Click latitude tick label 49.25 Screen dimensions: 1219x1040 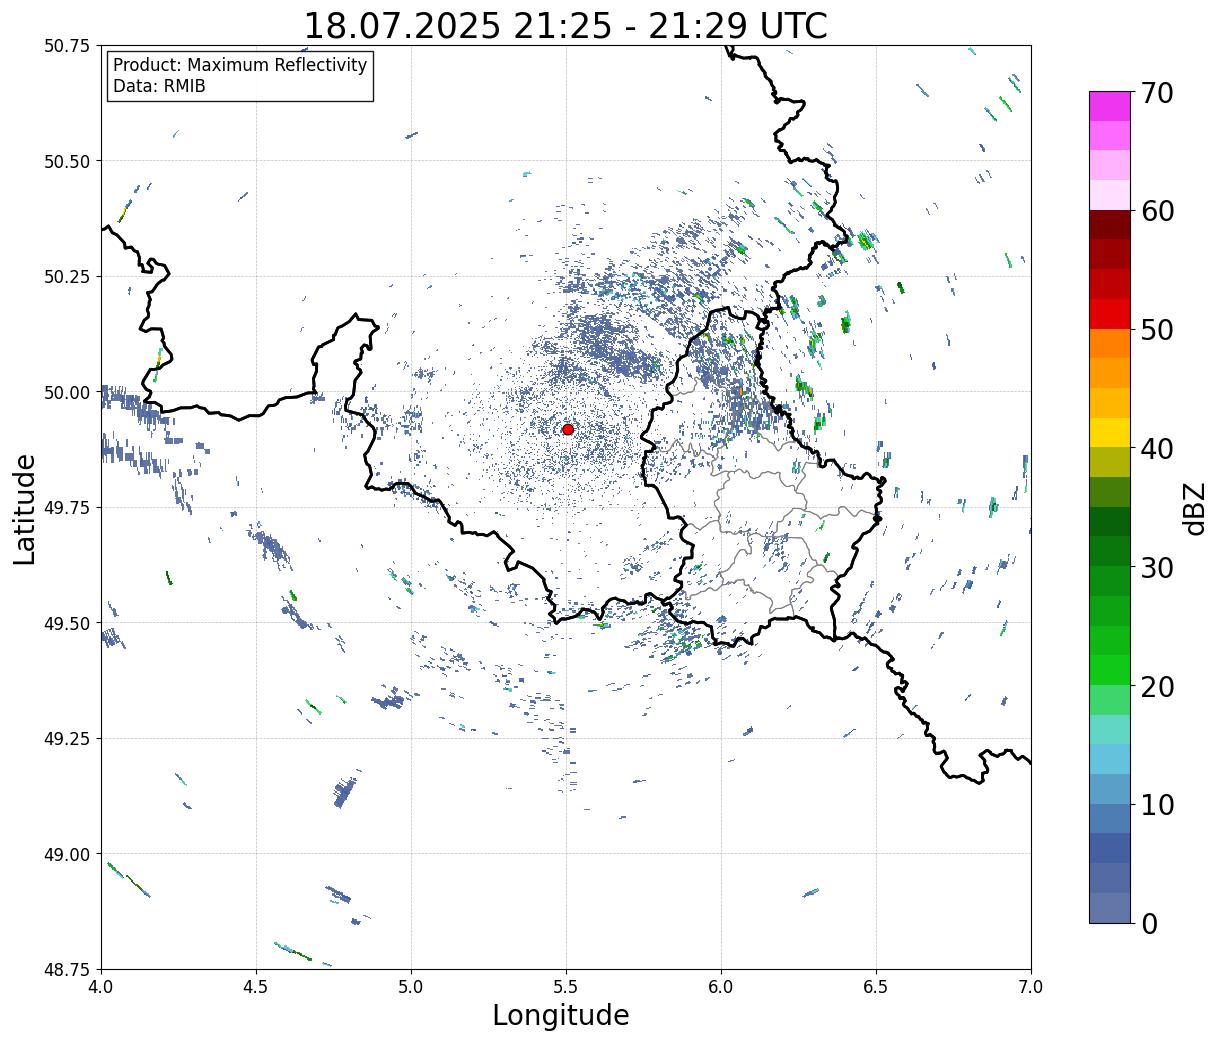[x=67, y=739]
